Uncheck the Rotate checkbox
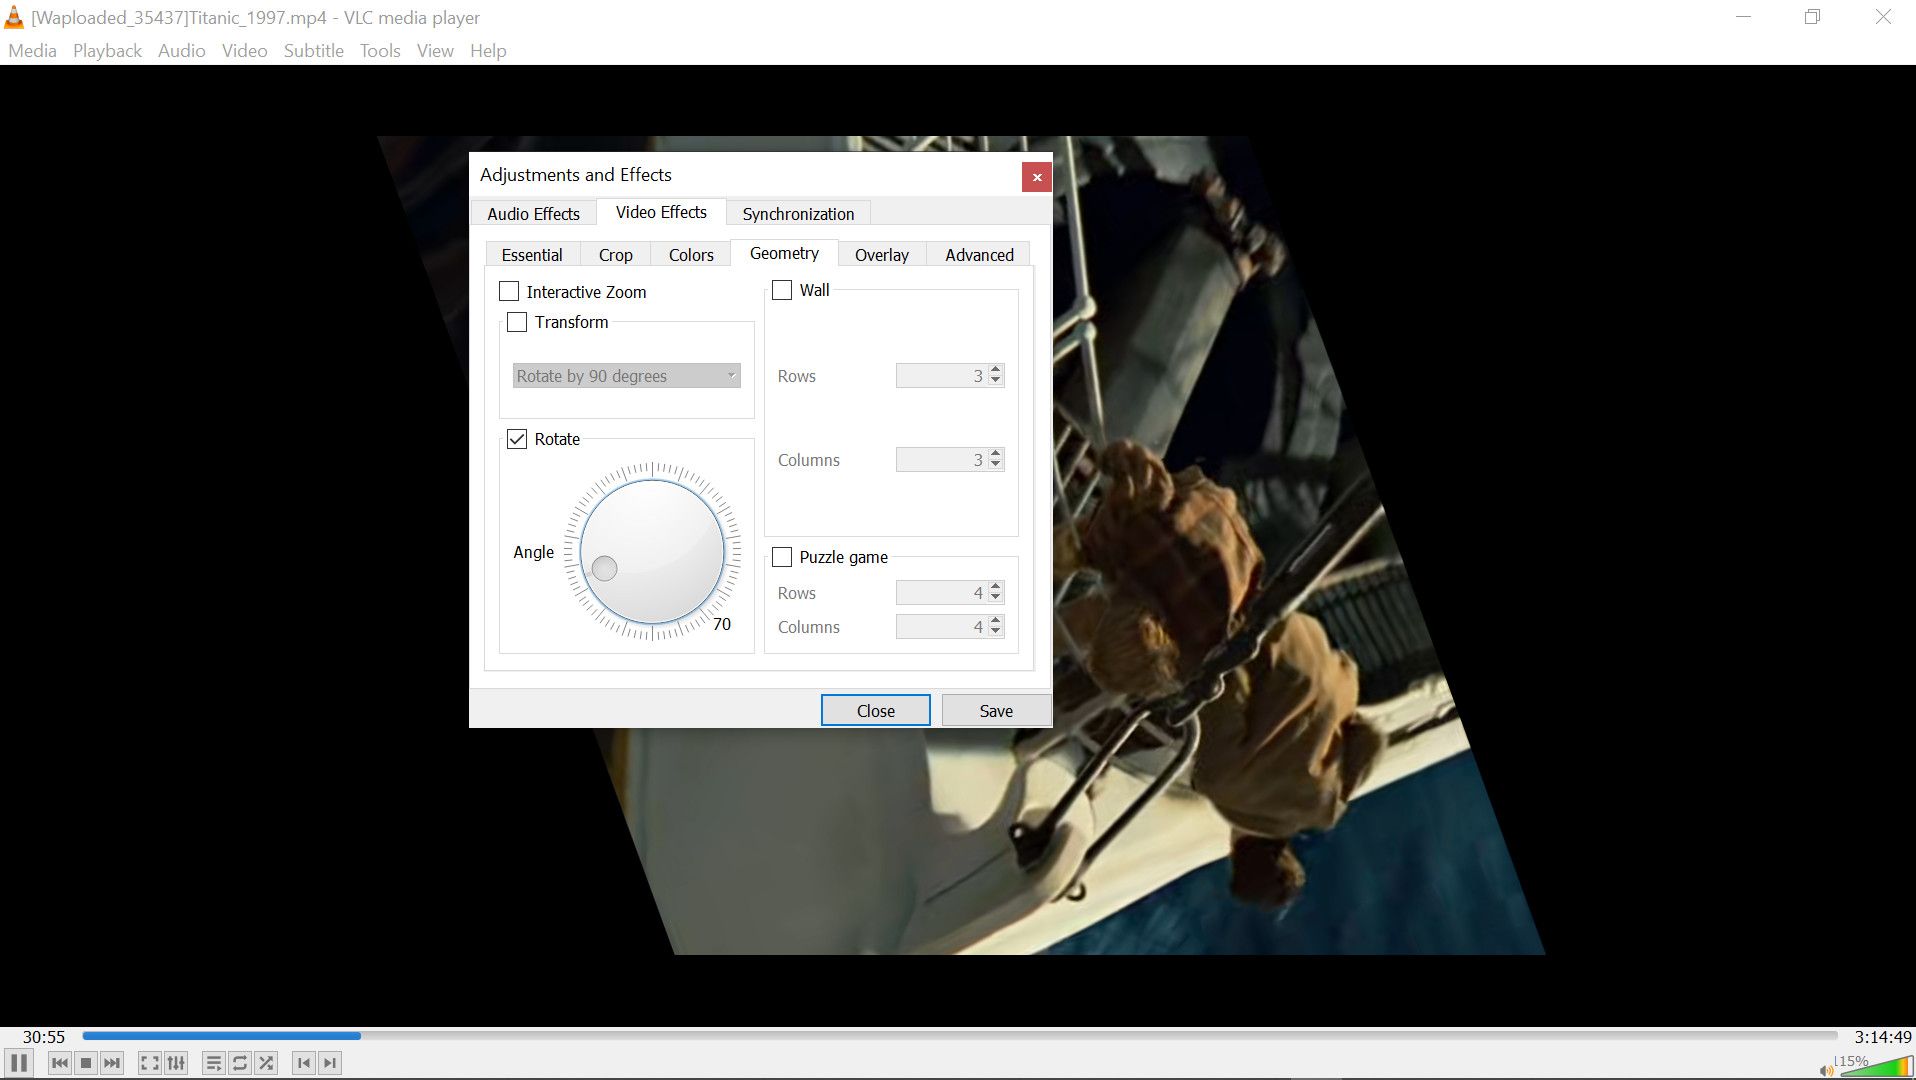The image size is (1916, 1080). [517, 439]
